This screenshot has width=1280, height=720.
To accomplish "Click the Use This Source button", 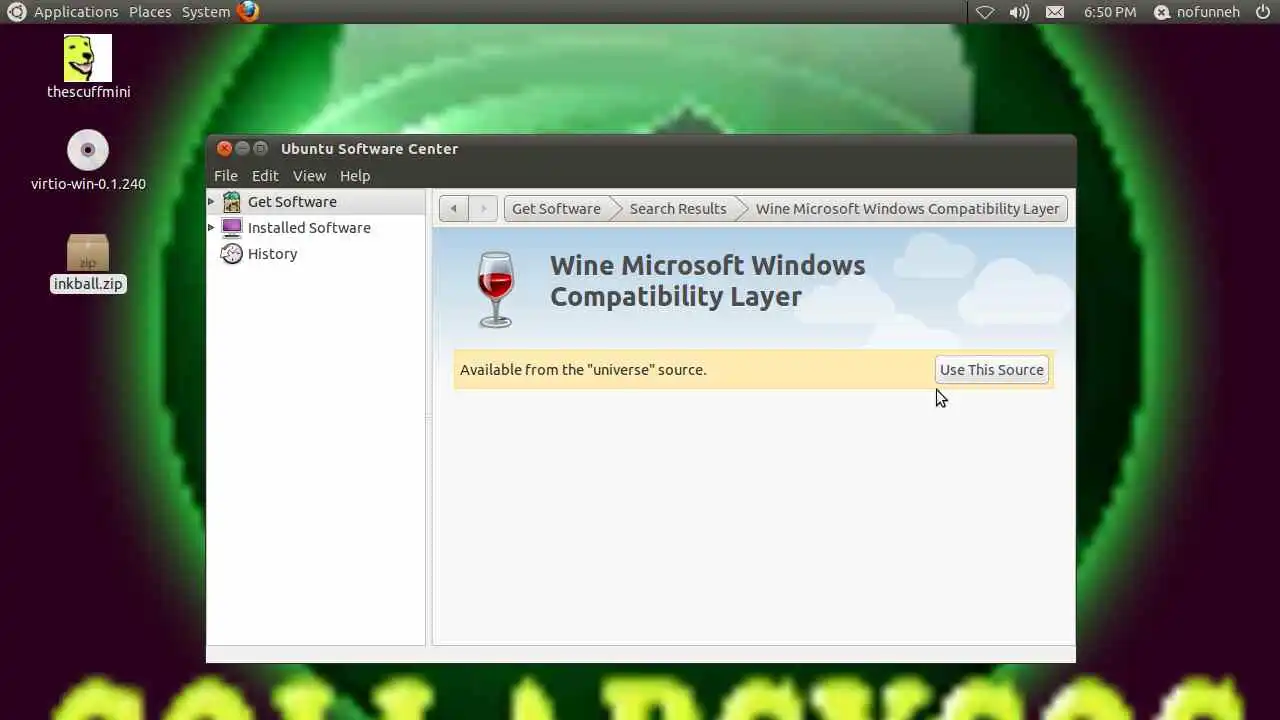I will tap(992, 370).
